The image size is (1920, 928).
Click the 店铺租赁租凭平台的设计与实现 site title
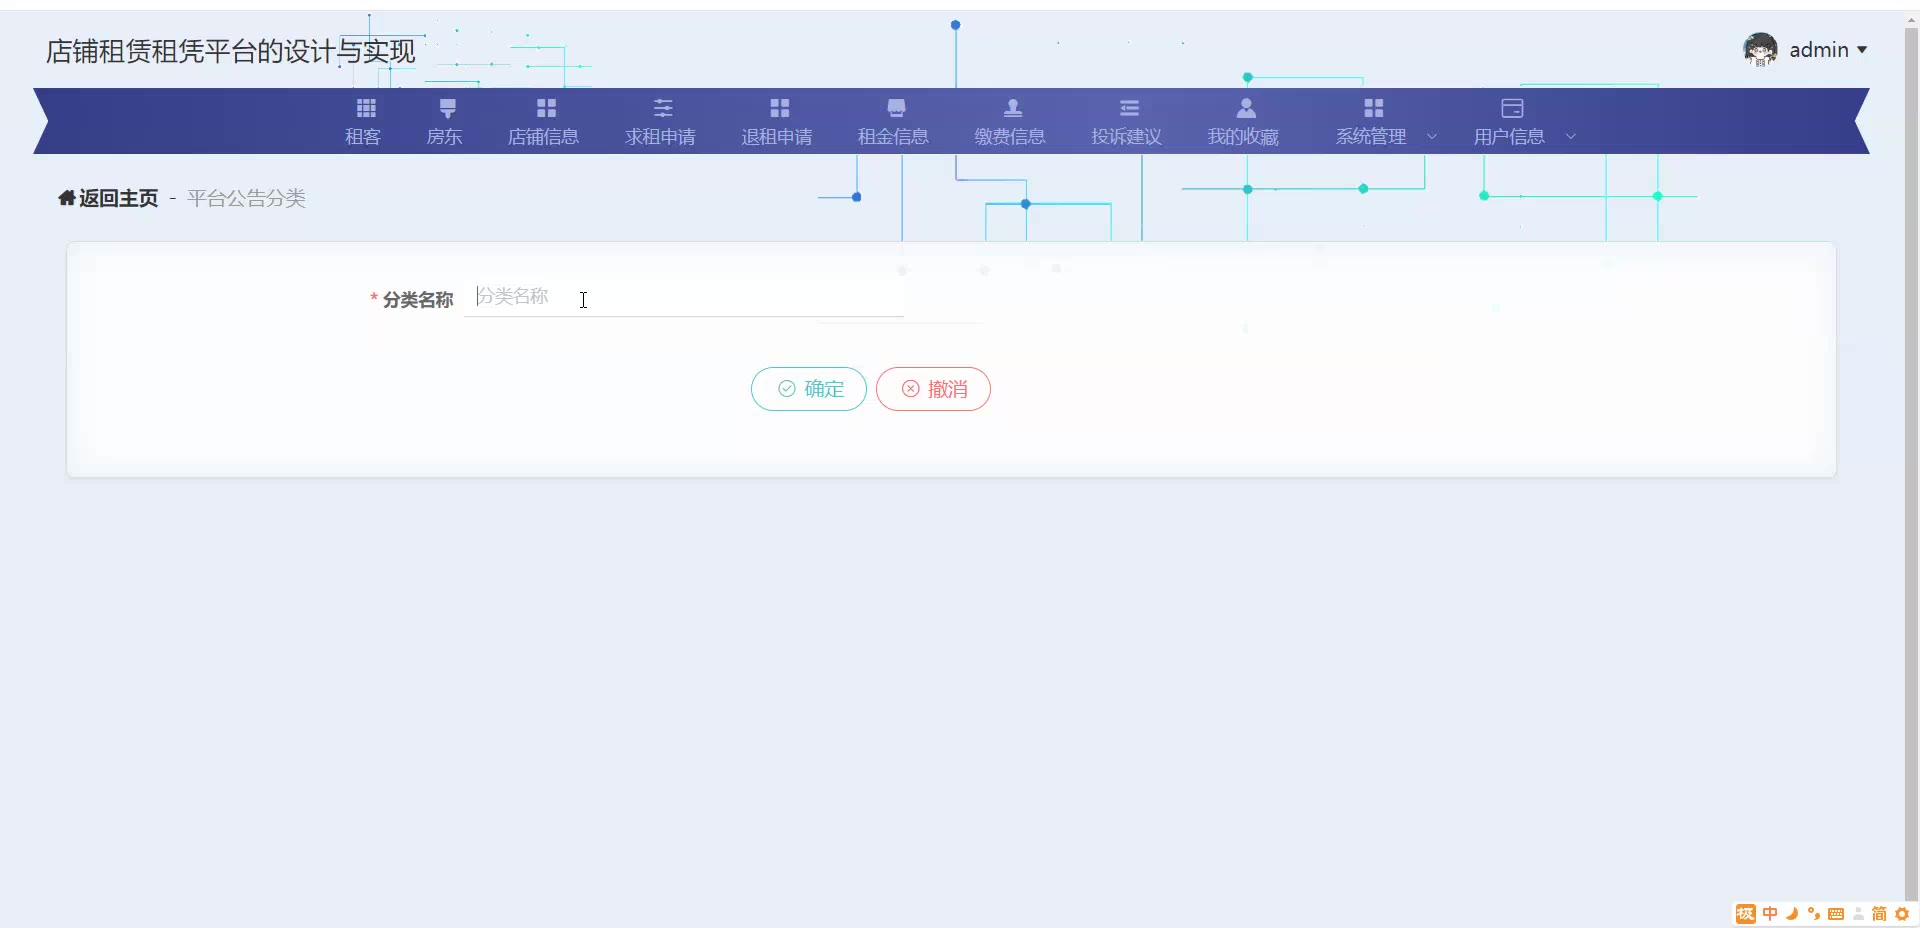(231, 51)
